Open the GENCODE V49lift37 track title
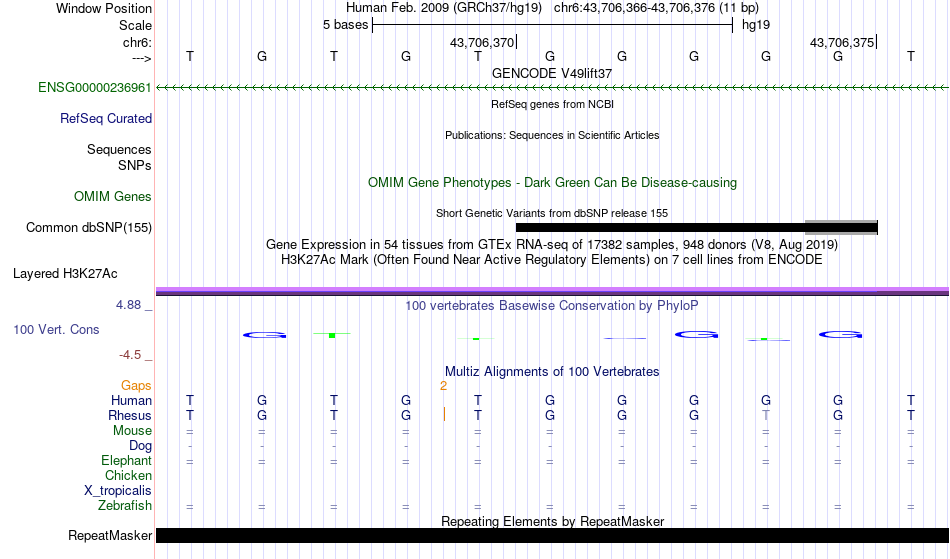The height and width of the screenshot is (559, 950). [552, 73]
